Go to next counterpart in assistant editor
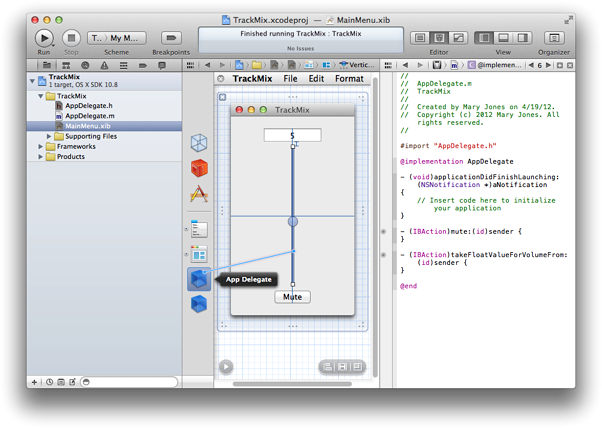The width and height of the screenshot is (602, 428). (x=549, y=65)
